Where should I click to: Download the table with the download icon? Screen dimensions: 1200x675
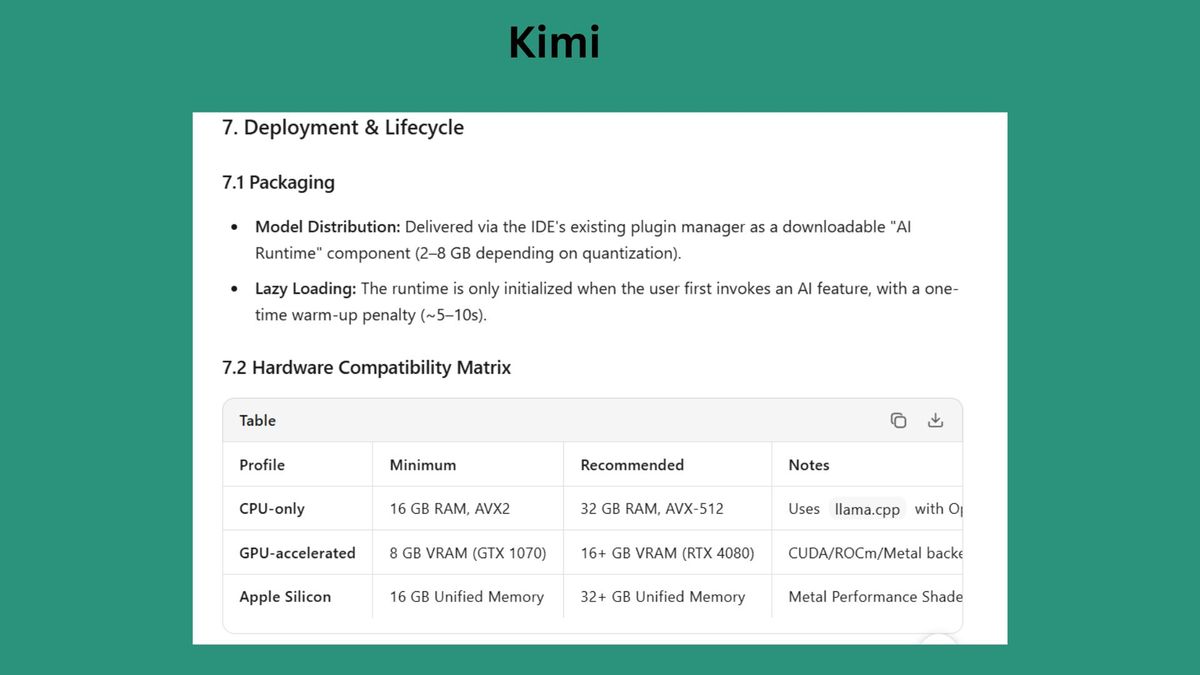coord(935,420)
